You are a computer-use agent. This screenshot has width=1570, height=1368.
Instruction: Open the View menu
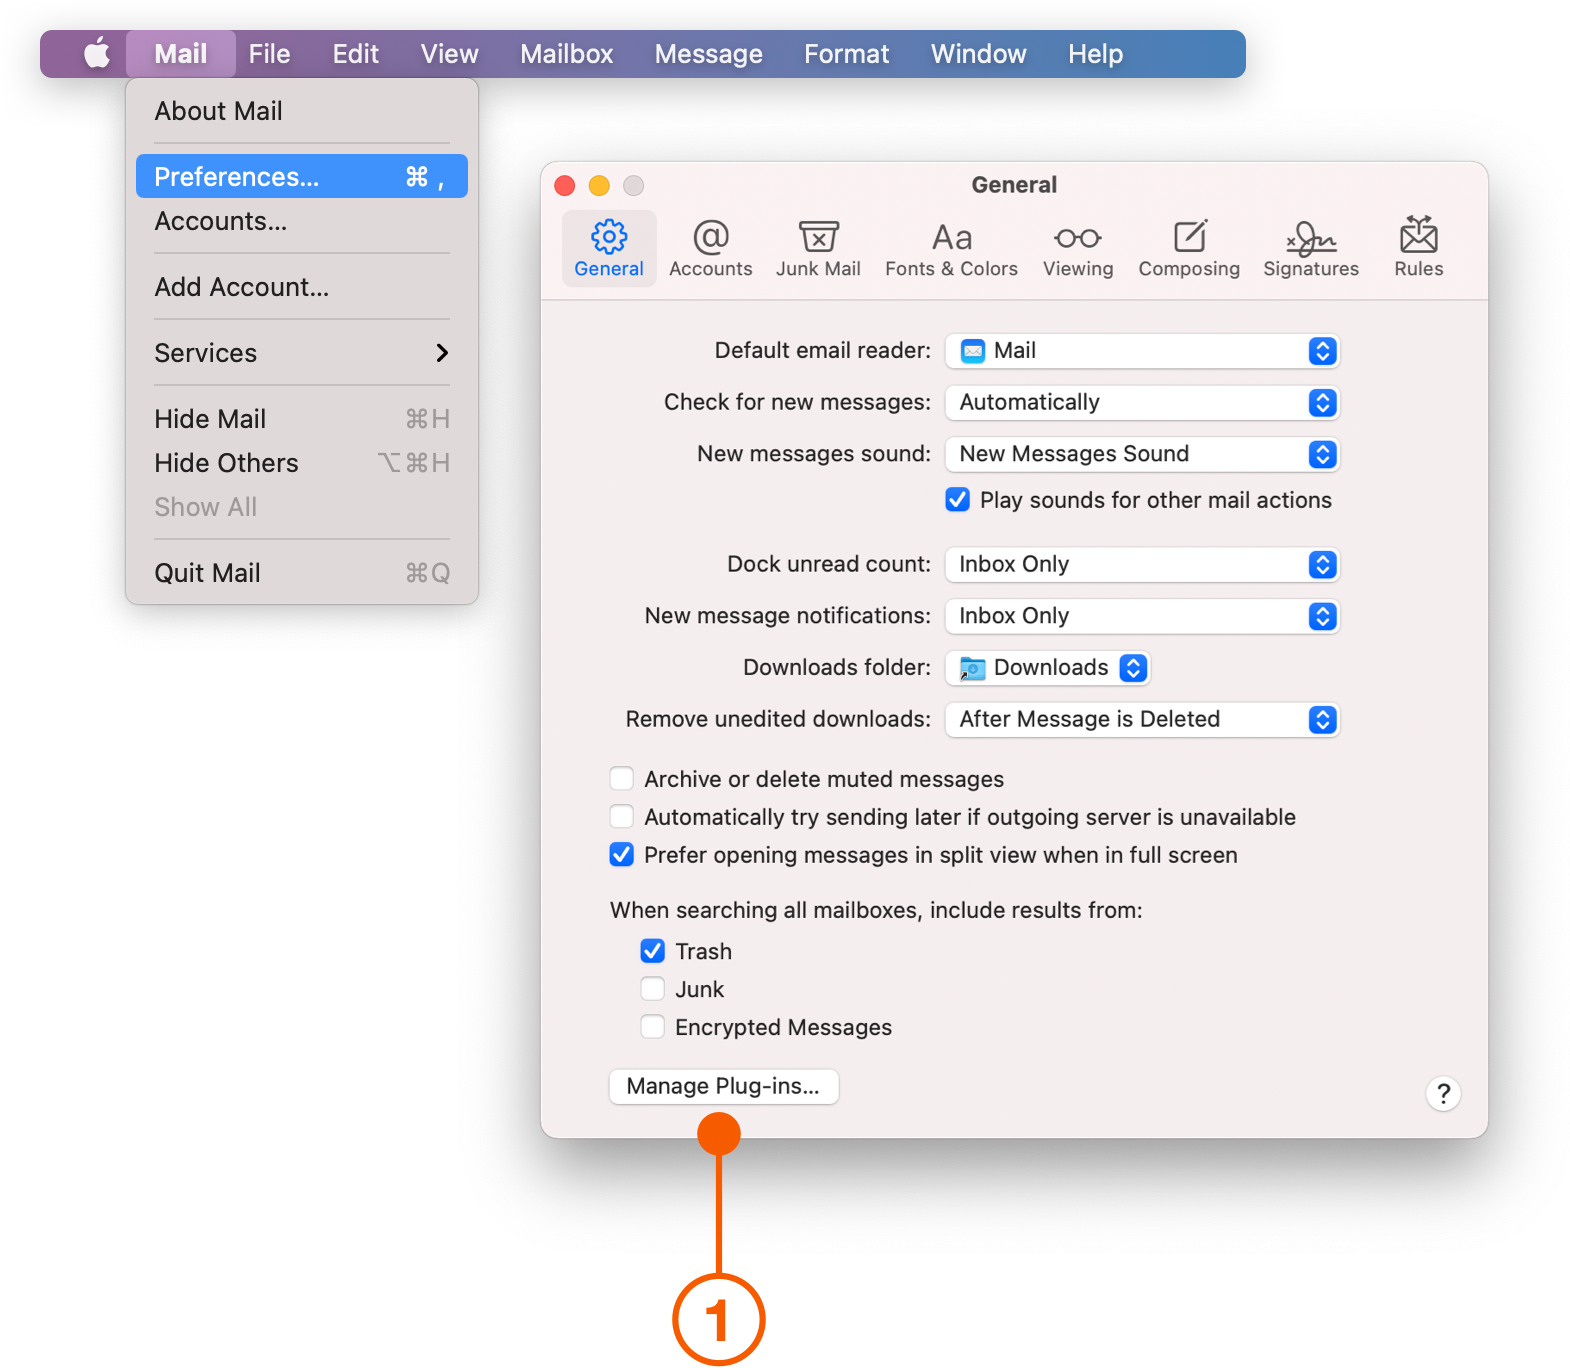point(449,53)
